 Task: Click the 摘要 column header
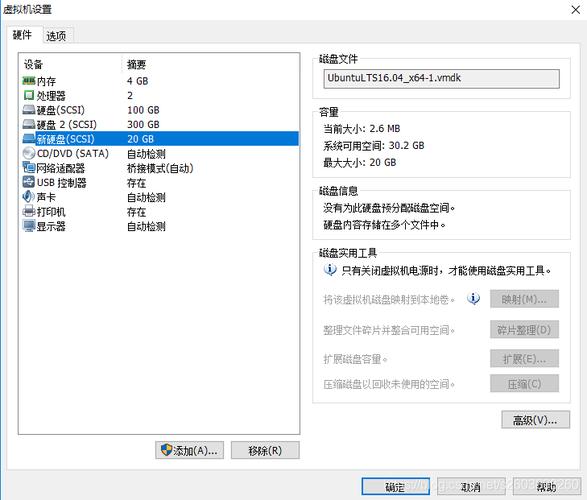[136, 64]
